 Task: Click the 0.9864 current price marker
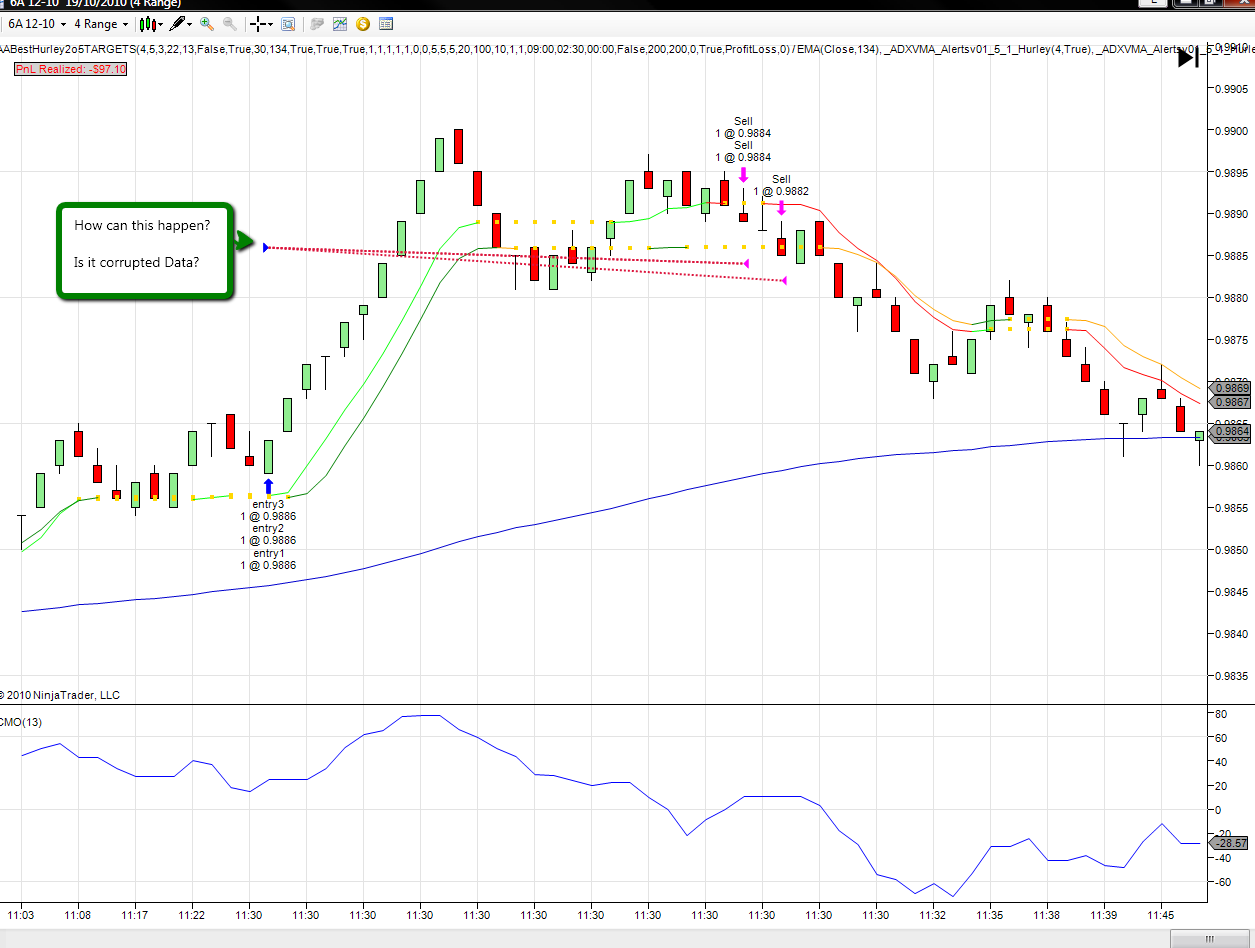coord(1231,430)
